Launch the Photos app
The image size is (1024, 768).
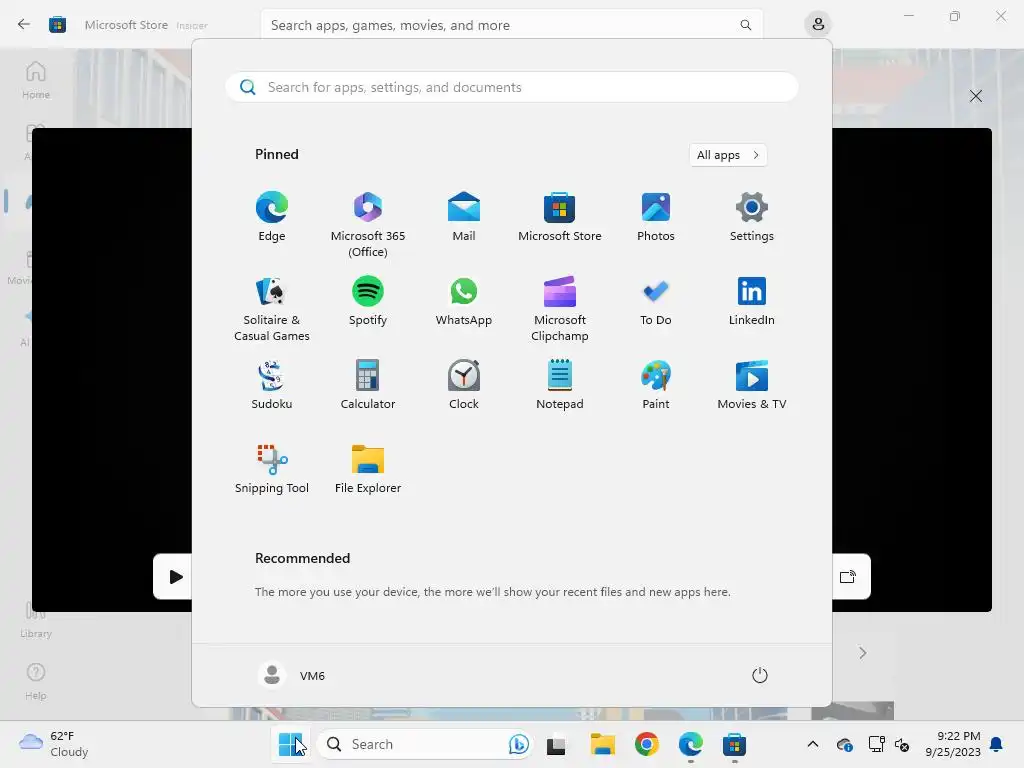pyautogui.click(x=656, y=217)
